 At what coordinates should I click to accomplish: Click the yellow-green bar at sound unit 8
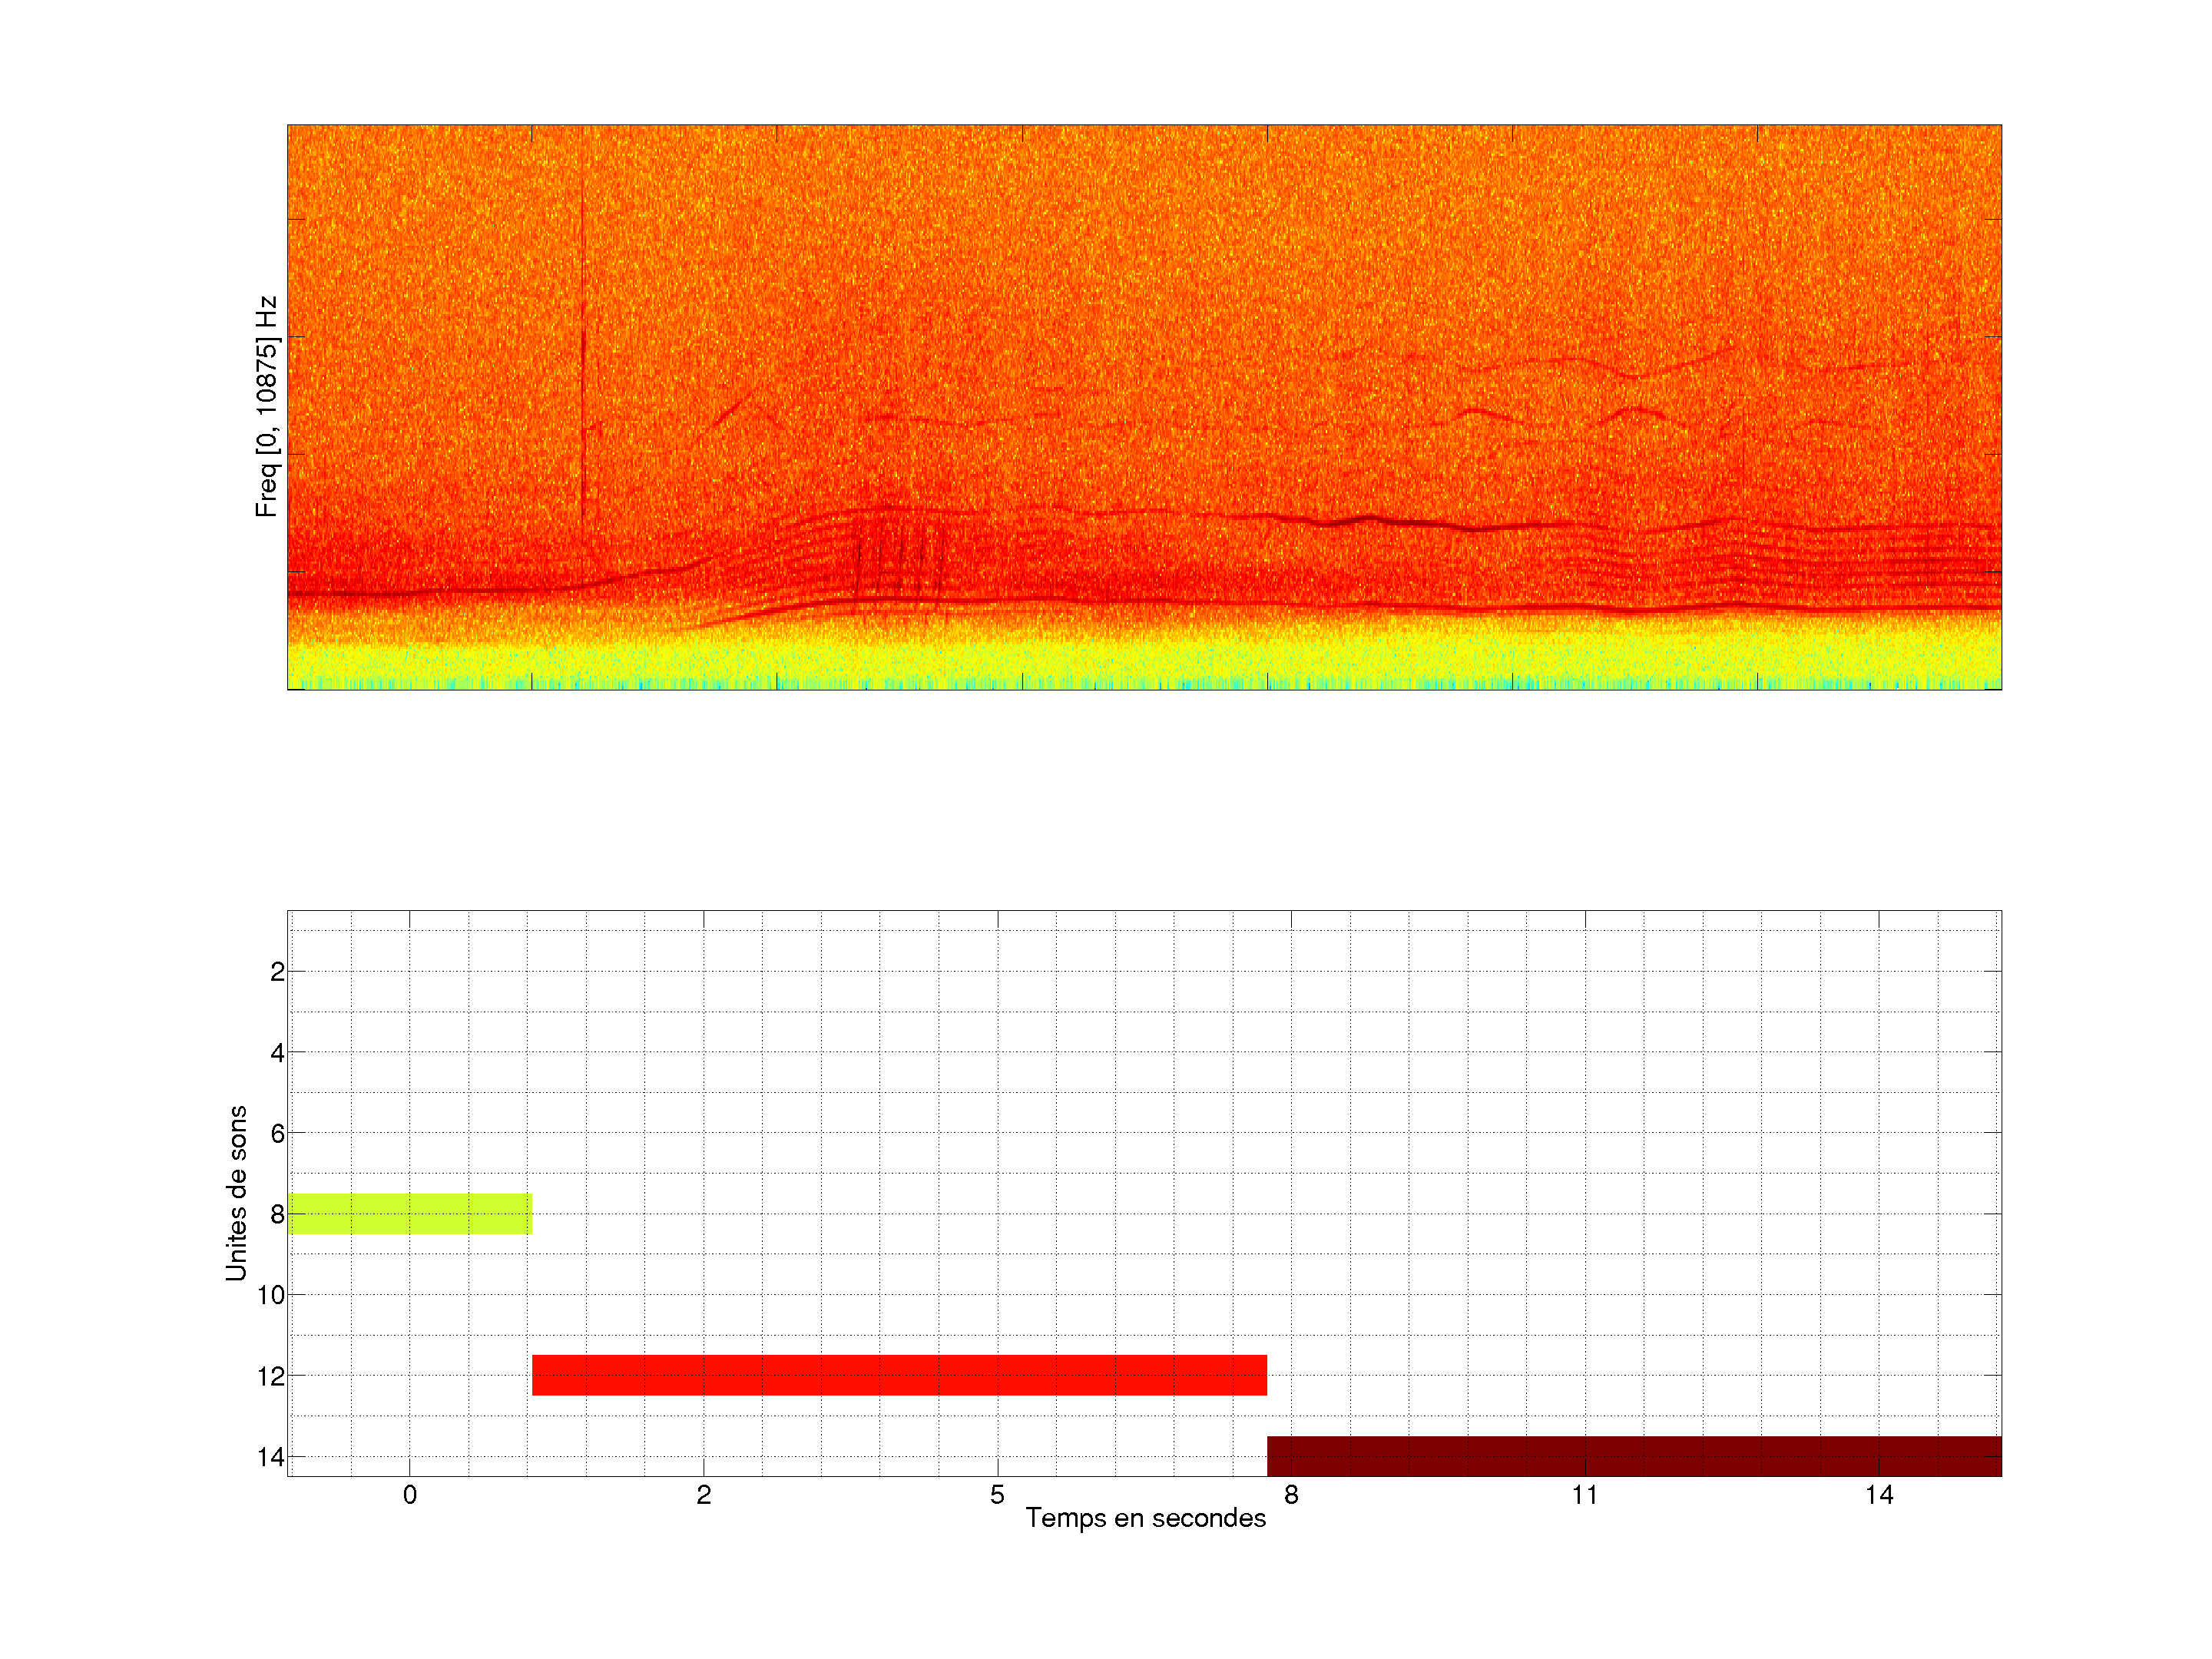[409, 1213]
